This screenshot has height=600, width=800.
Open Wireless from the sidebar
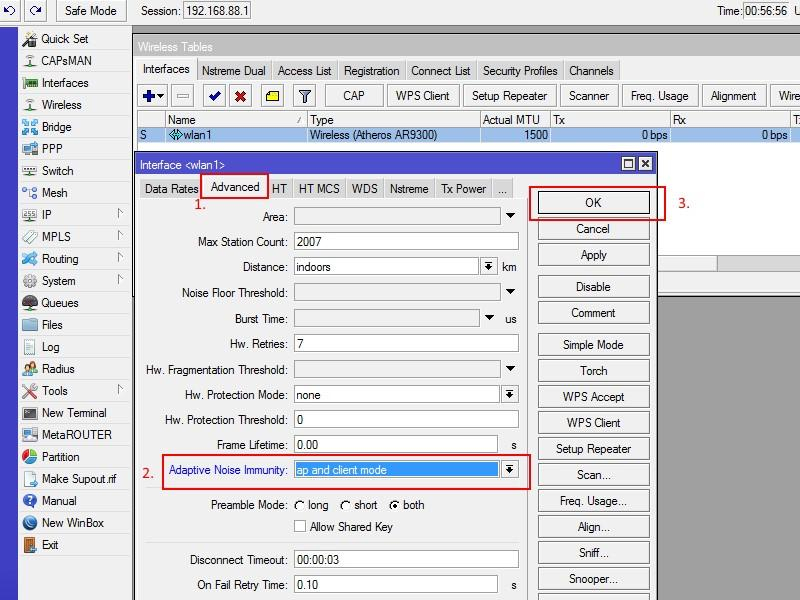[61, 105]
